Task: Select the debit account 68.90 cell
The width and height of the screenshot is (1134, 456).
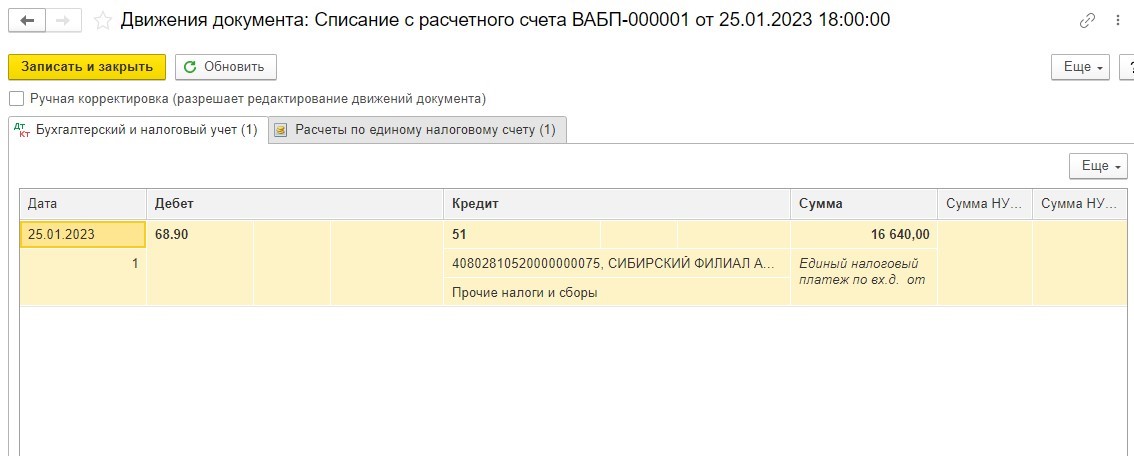Action: pos(200,235)
